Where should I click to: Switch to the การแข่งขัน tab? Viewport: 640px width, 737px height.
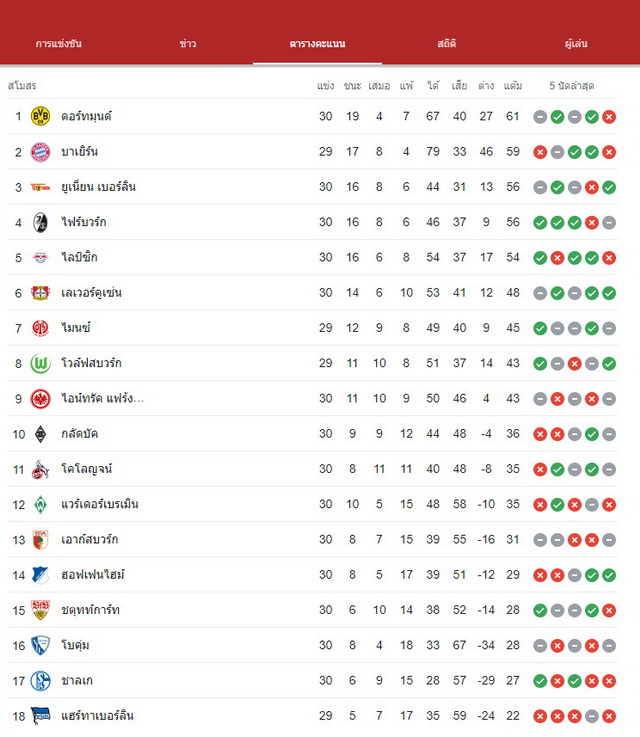(x=59, y=44)
